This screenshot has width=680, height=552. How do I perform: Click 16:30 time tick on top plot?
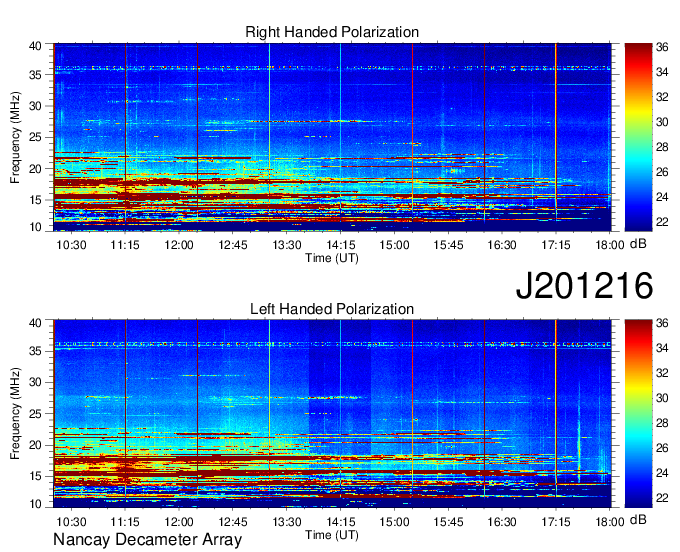(502, 245)
